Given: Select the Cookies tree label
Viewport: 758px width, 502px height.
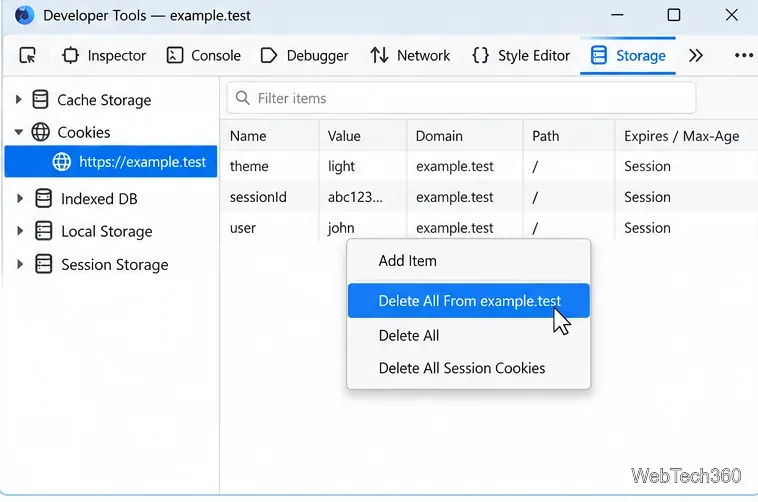Looking at the screenshot, I should point(84,133).
